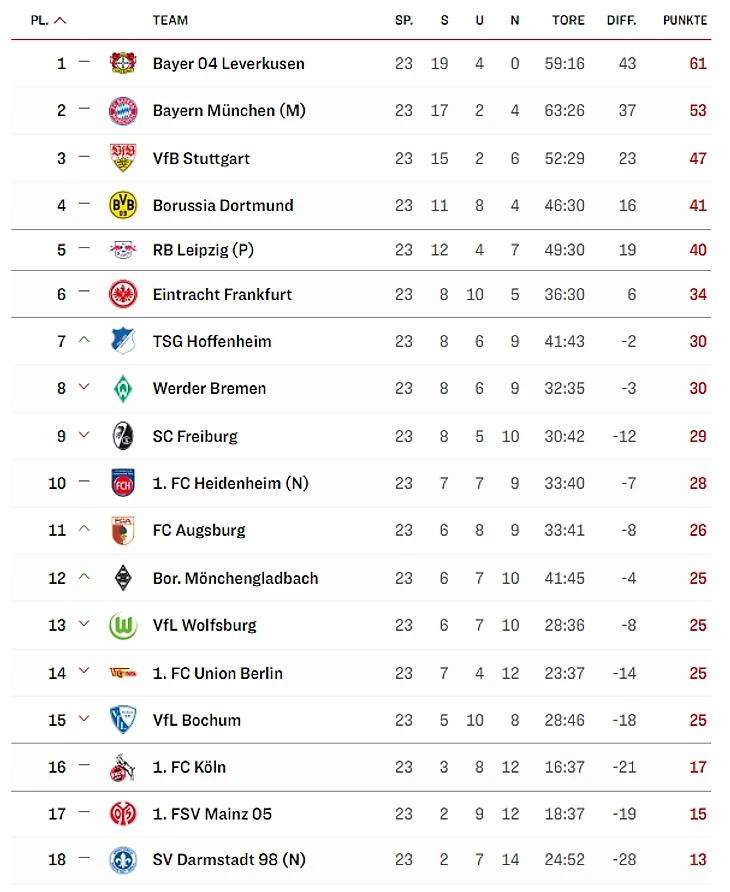Click the Bayer 04 Leverkusen club crest

tap(123, 63)
